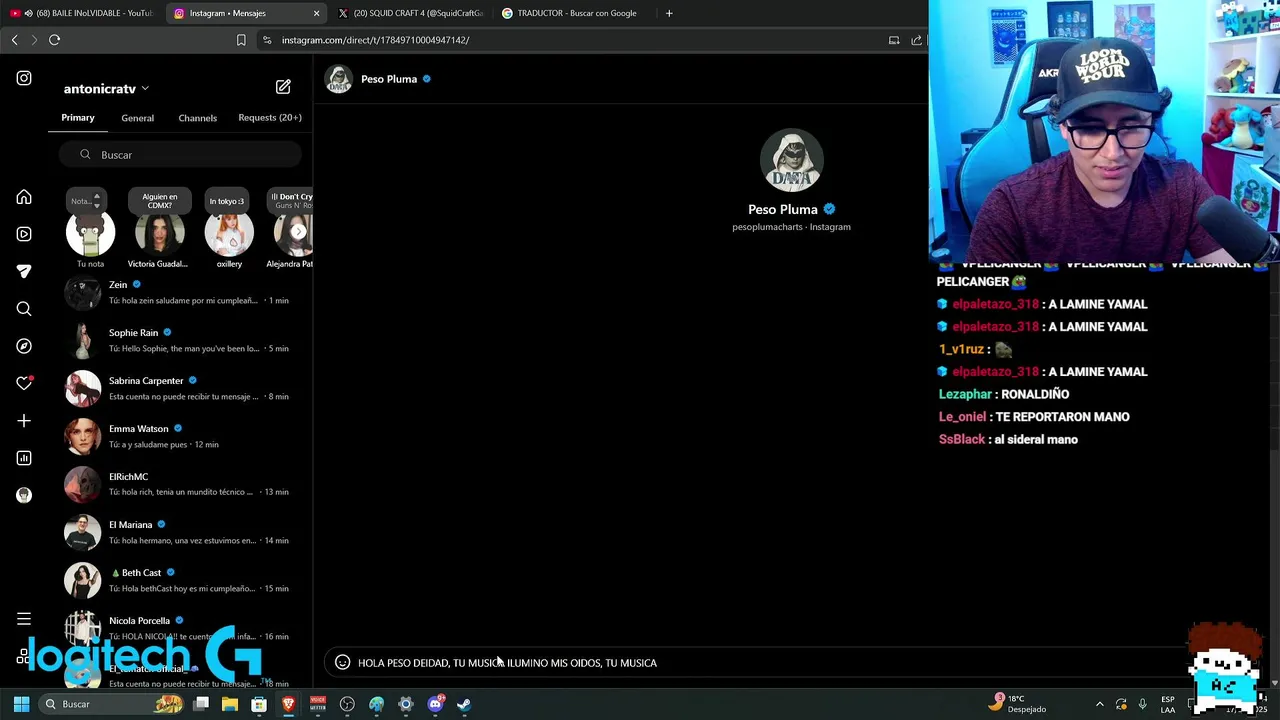This screenshot has height=720, width=1280.
Task: Switch to the SQUID CRAFT 4 X tab
Action: click(x=410, y=13)
